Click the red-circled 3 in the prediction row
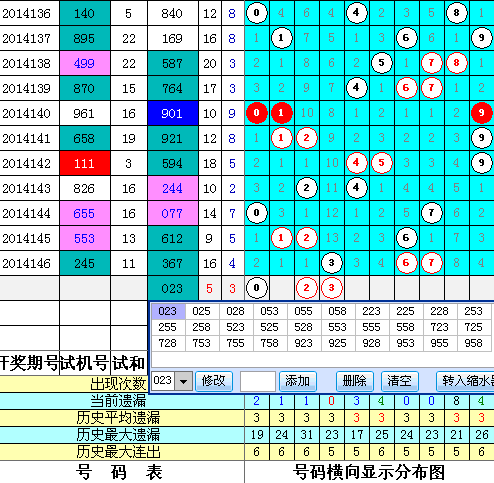Screen dimensions: 494x483 pos(331,288)
